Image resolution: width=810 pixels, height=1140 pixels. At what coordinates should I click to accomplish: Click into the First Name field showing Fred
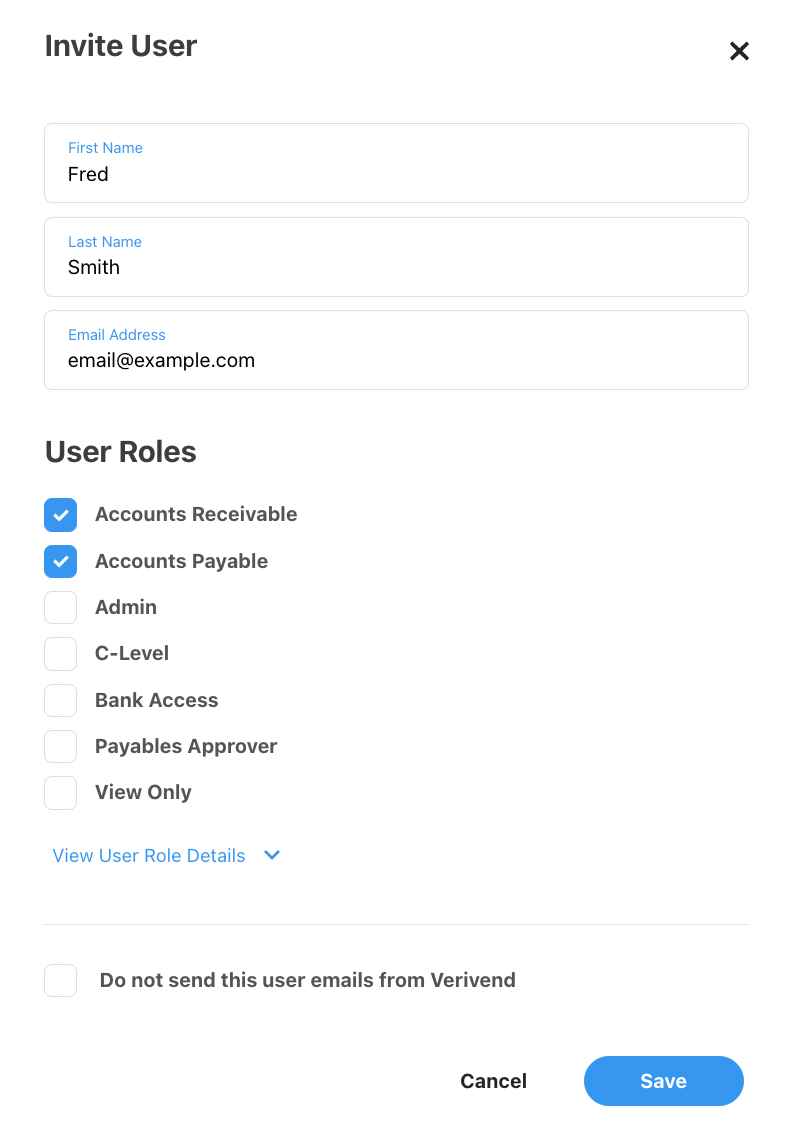coord(396,174)
